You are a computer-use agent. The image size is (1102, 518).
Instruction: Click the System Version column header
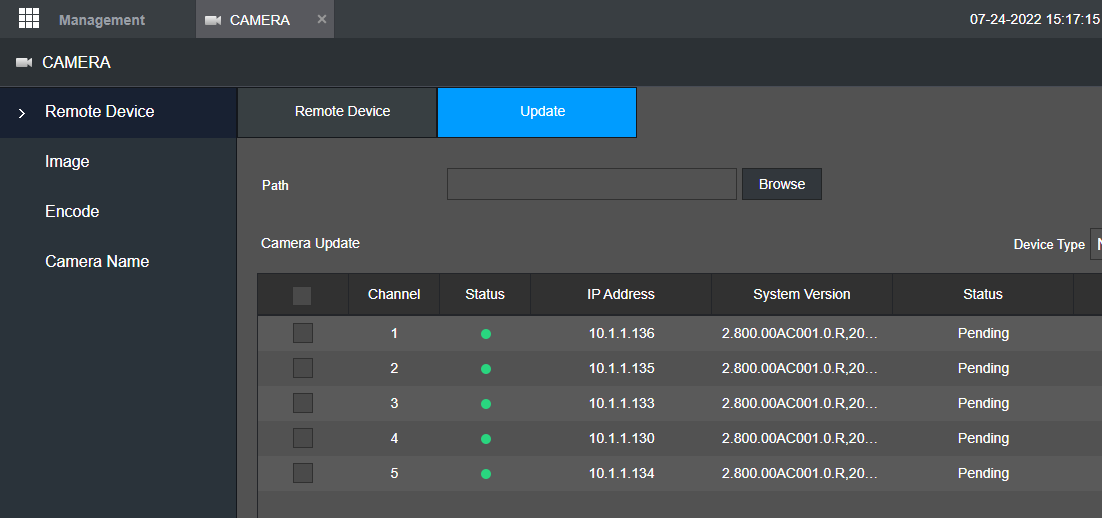(x=802, y=294)
